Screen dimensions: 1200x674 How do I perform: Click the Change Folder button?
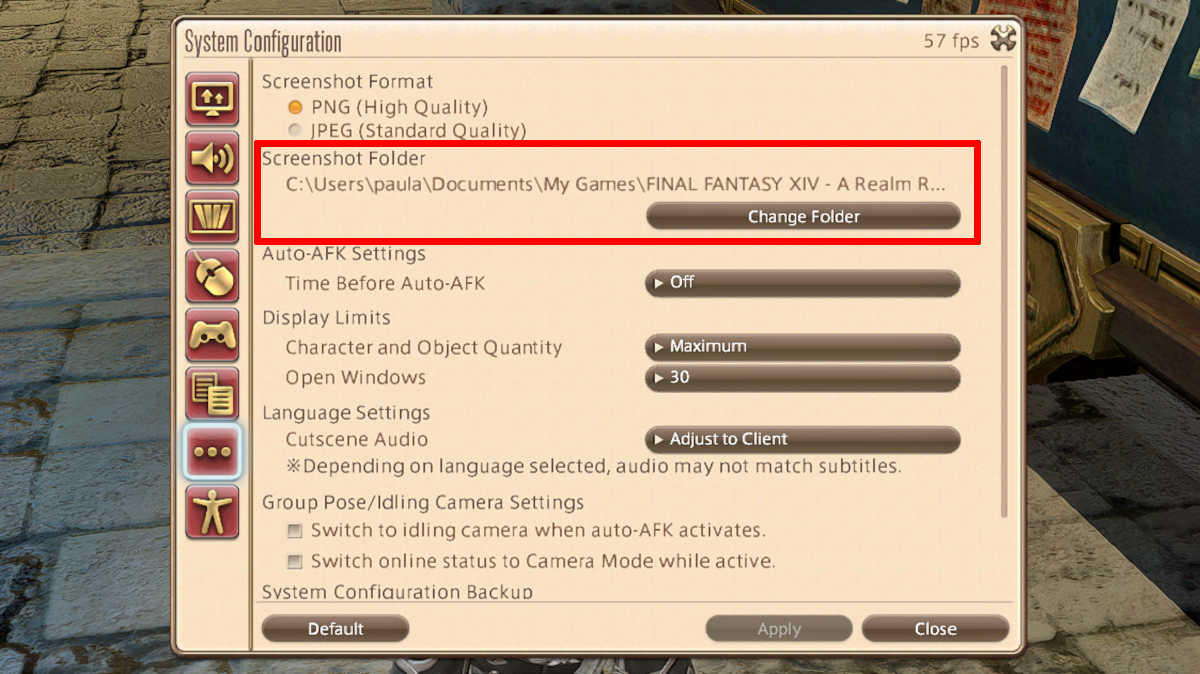pyautogui.click(x=803, y=216)
